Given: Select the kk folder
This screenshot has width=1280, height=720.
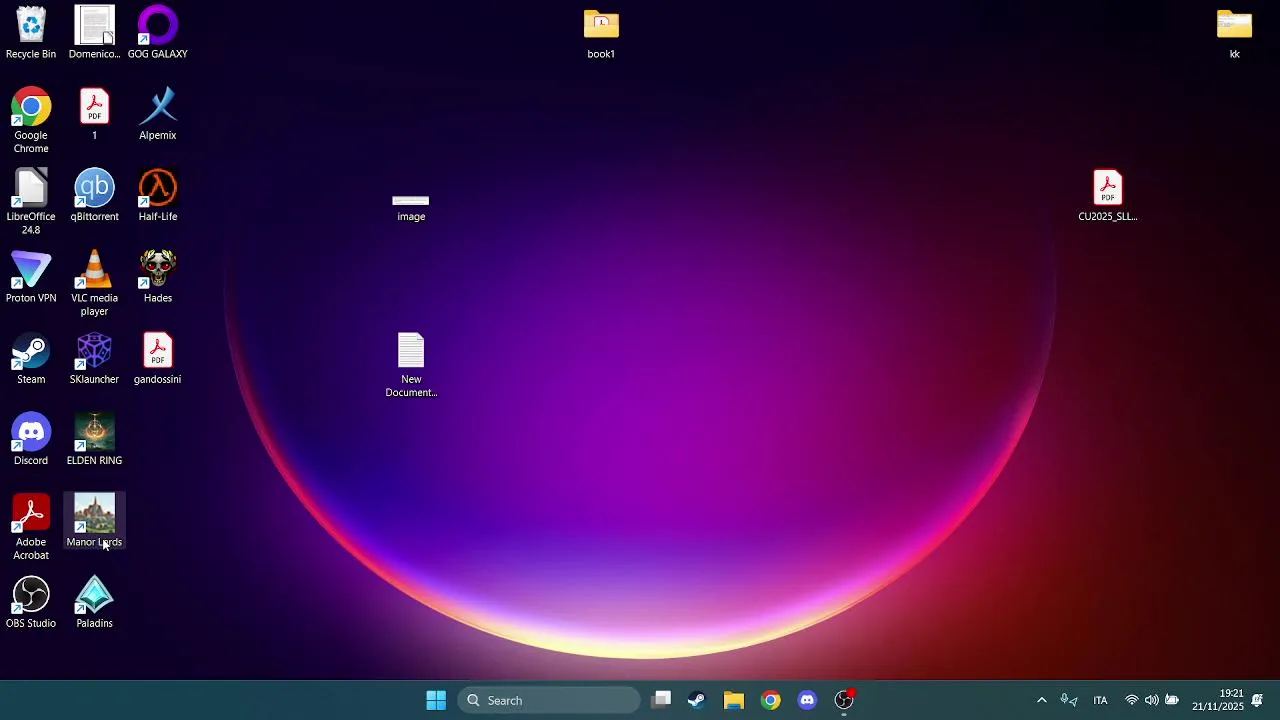Looking at the screenshot, I should click(x=1234, y=33).
